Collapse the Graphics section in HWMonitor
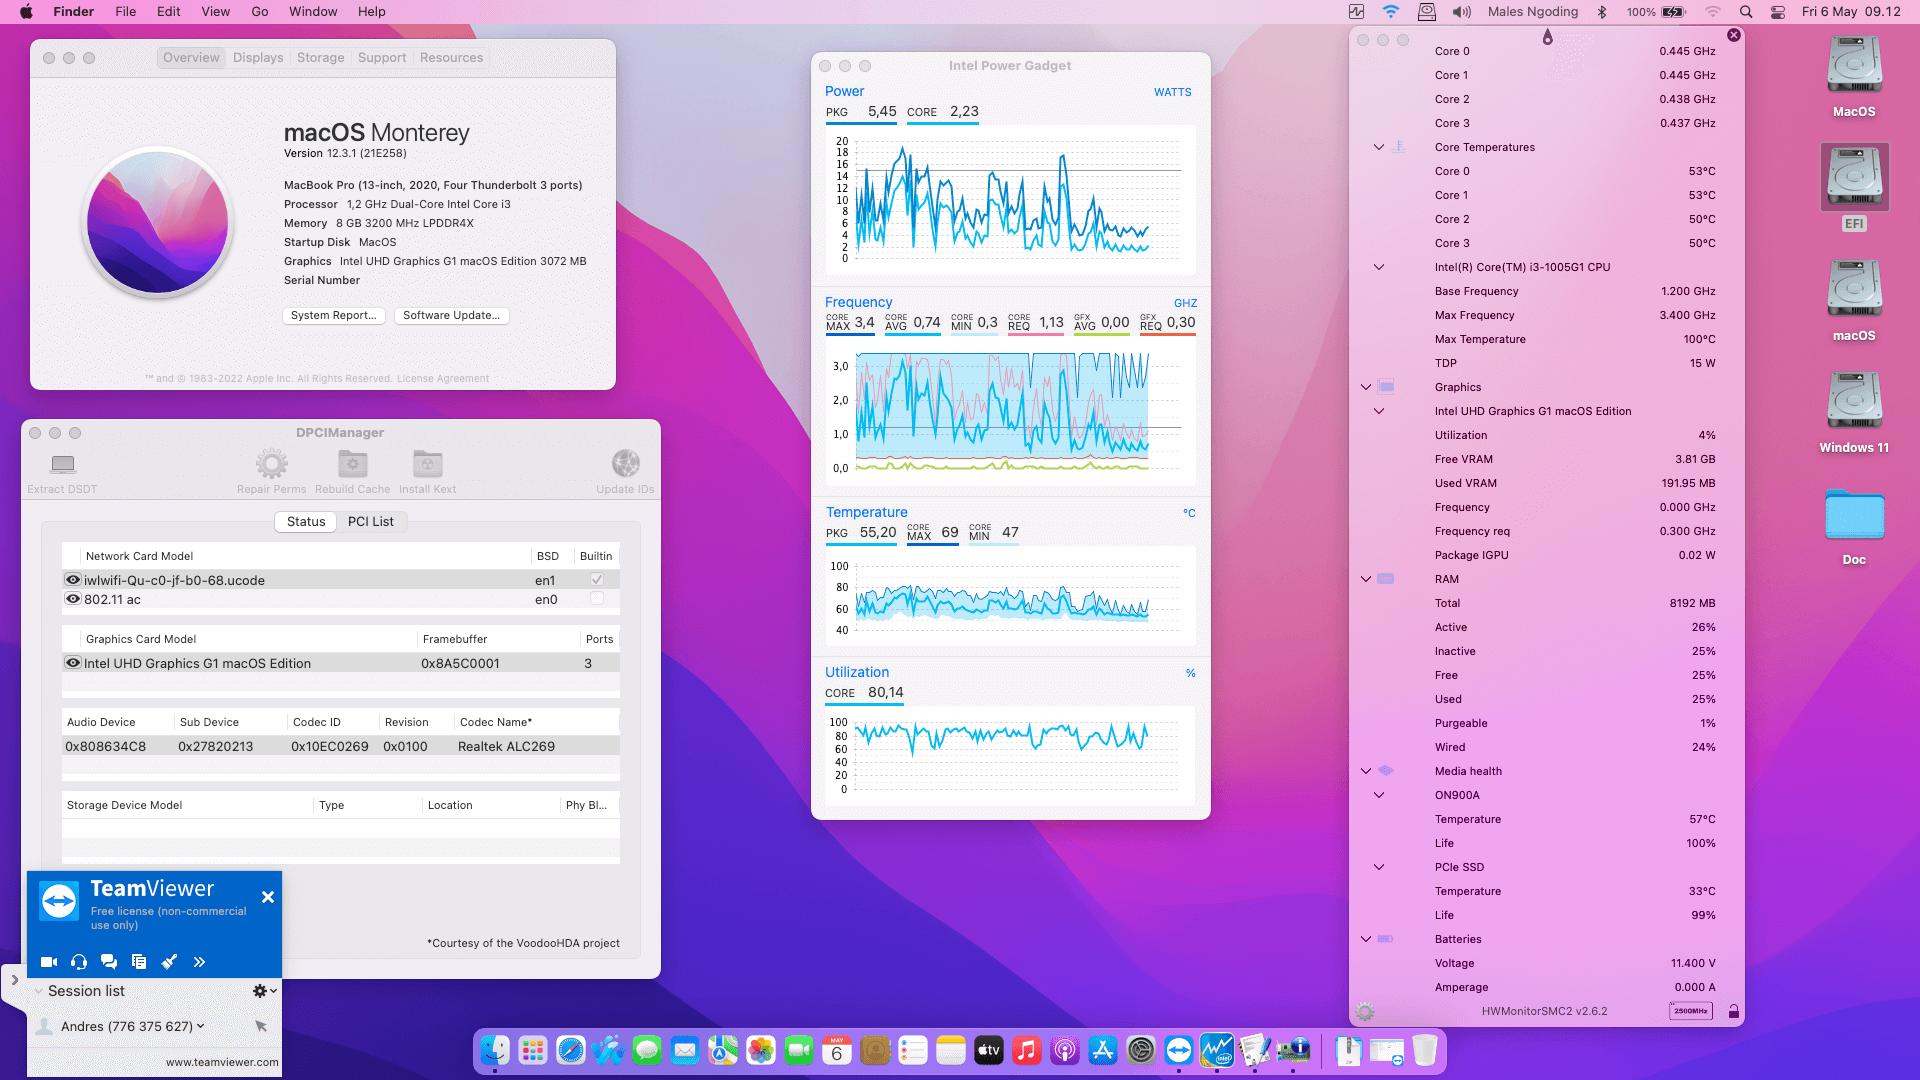Screen dimensions: 1920x1080 pyautogui.click(x=1366, y=387)
